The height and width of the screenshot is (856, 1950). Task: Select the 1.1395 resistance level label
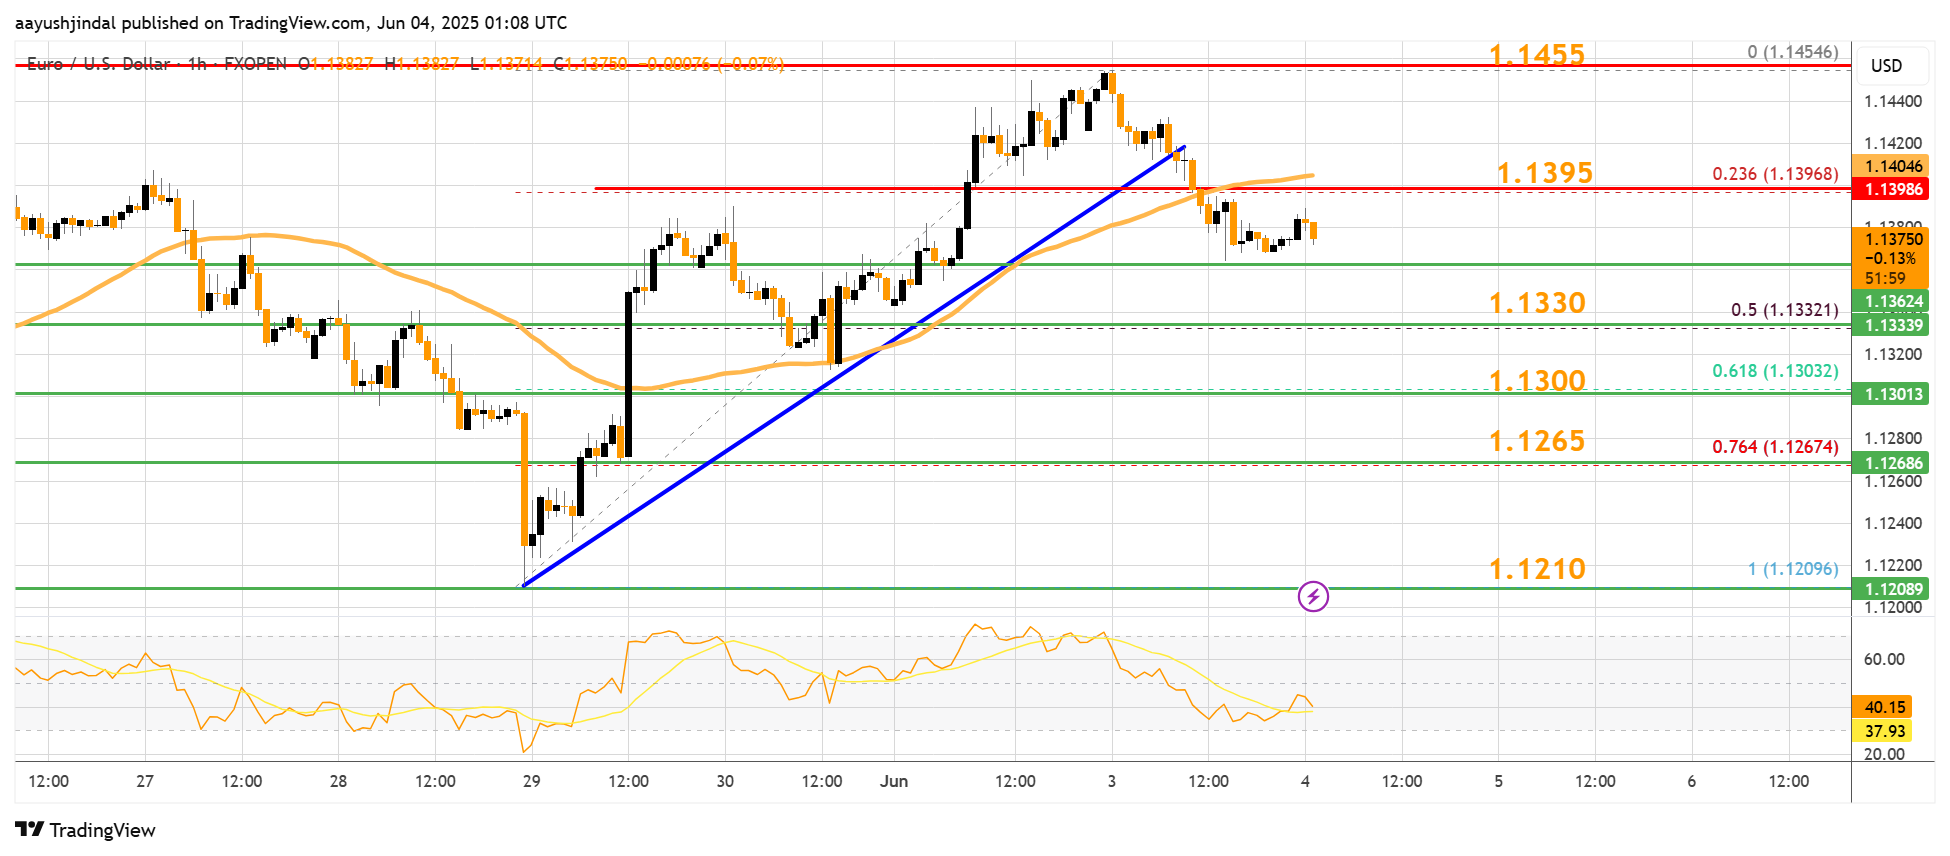click(1544, 173)
